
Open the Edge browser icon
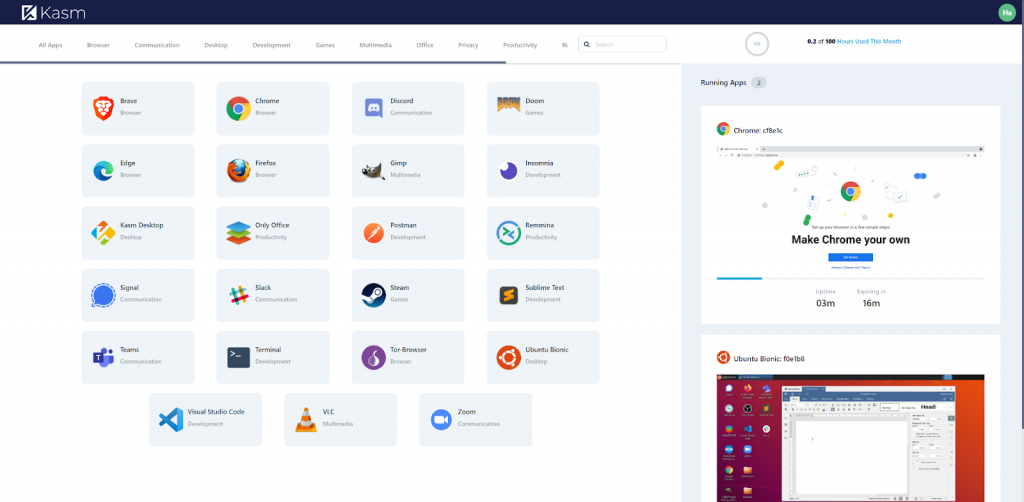pos(103,171)
